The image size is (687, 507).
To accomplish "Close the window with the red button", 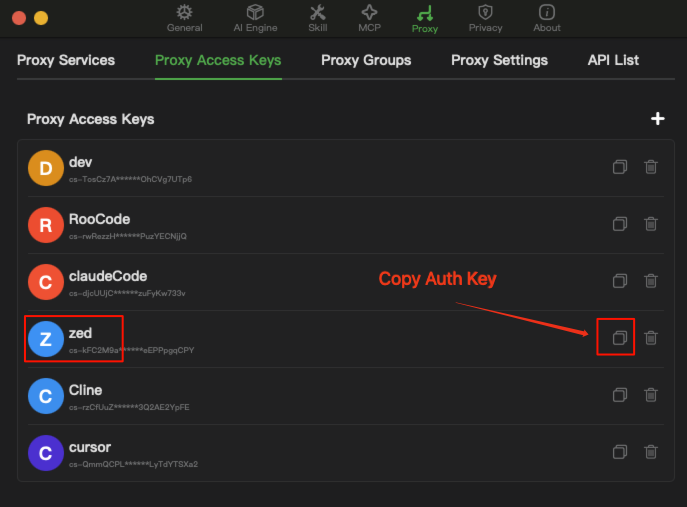I will point(19,18).
